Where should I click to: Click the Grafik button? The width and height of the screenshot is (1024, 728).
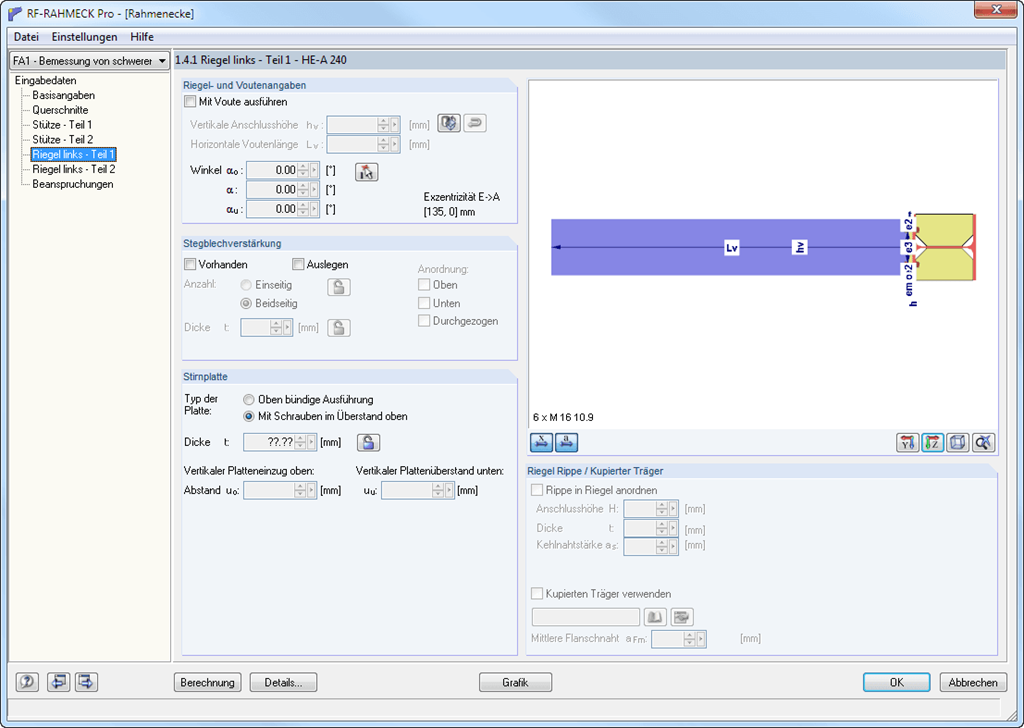515,682
